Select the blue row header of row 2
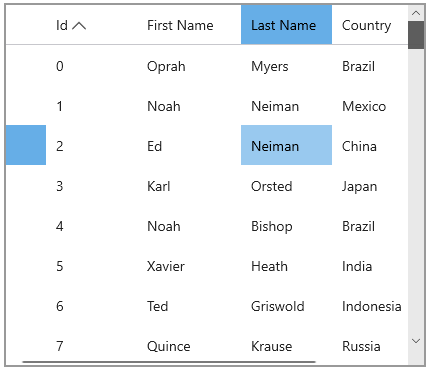Screen dimensions: 428x371 26,145
